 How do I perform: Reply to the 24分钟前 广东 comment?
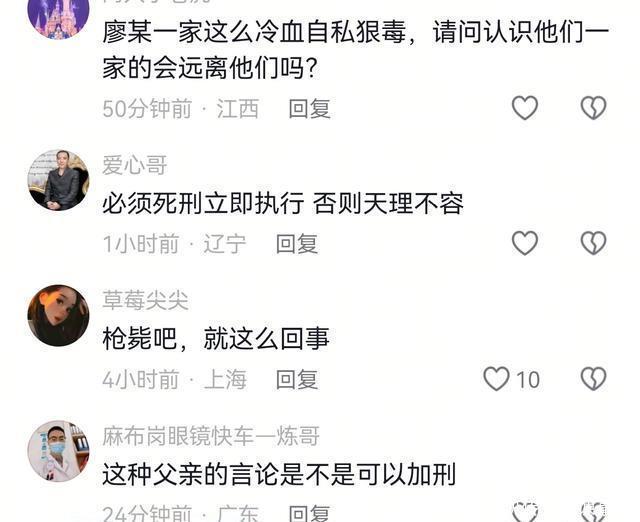click(309, 513)
